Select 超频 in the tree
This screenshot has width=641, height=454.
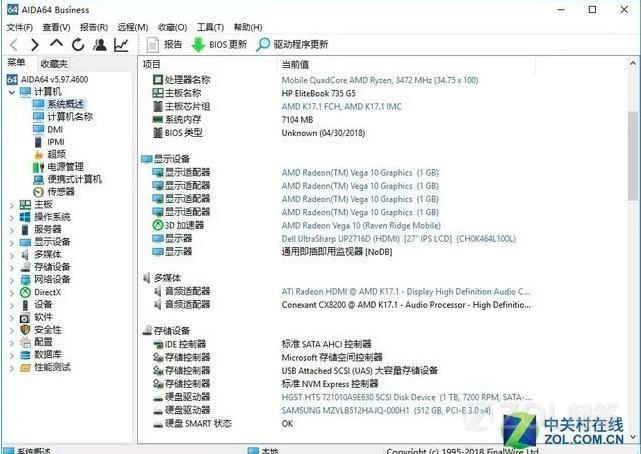(56, 154)
